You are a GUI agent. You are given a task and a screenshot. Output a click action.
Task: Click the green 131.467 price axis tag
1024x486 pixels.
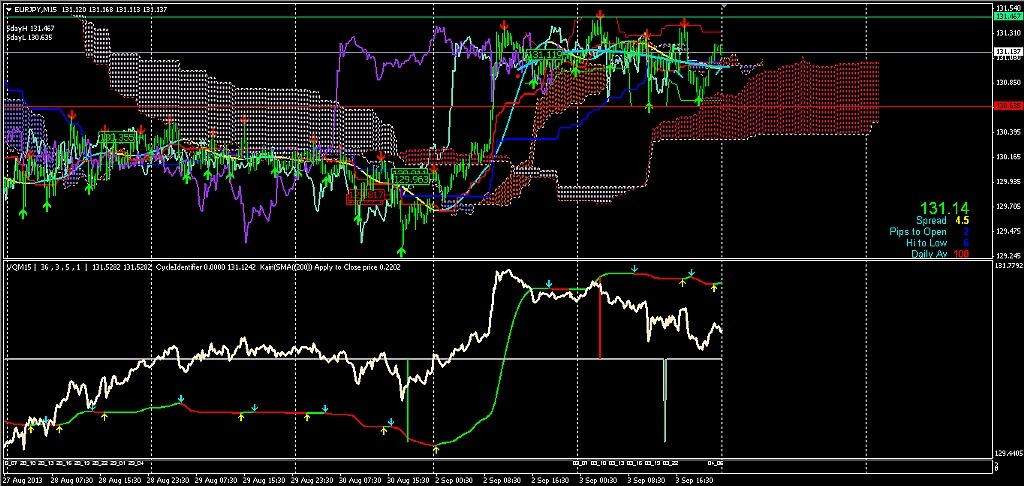pos(1008,16)
